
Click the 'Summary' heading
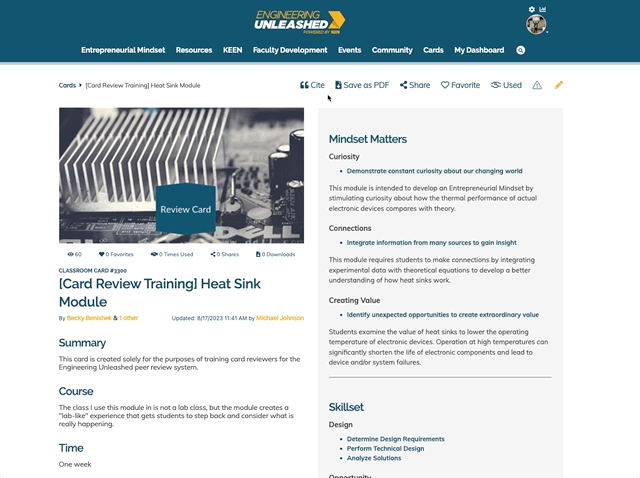pyautogui.click(x=82, y=343)
